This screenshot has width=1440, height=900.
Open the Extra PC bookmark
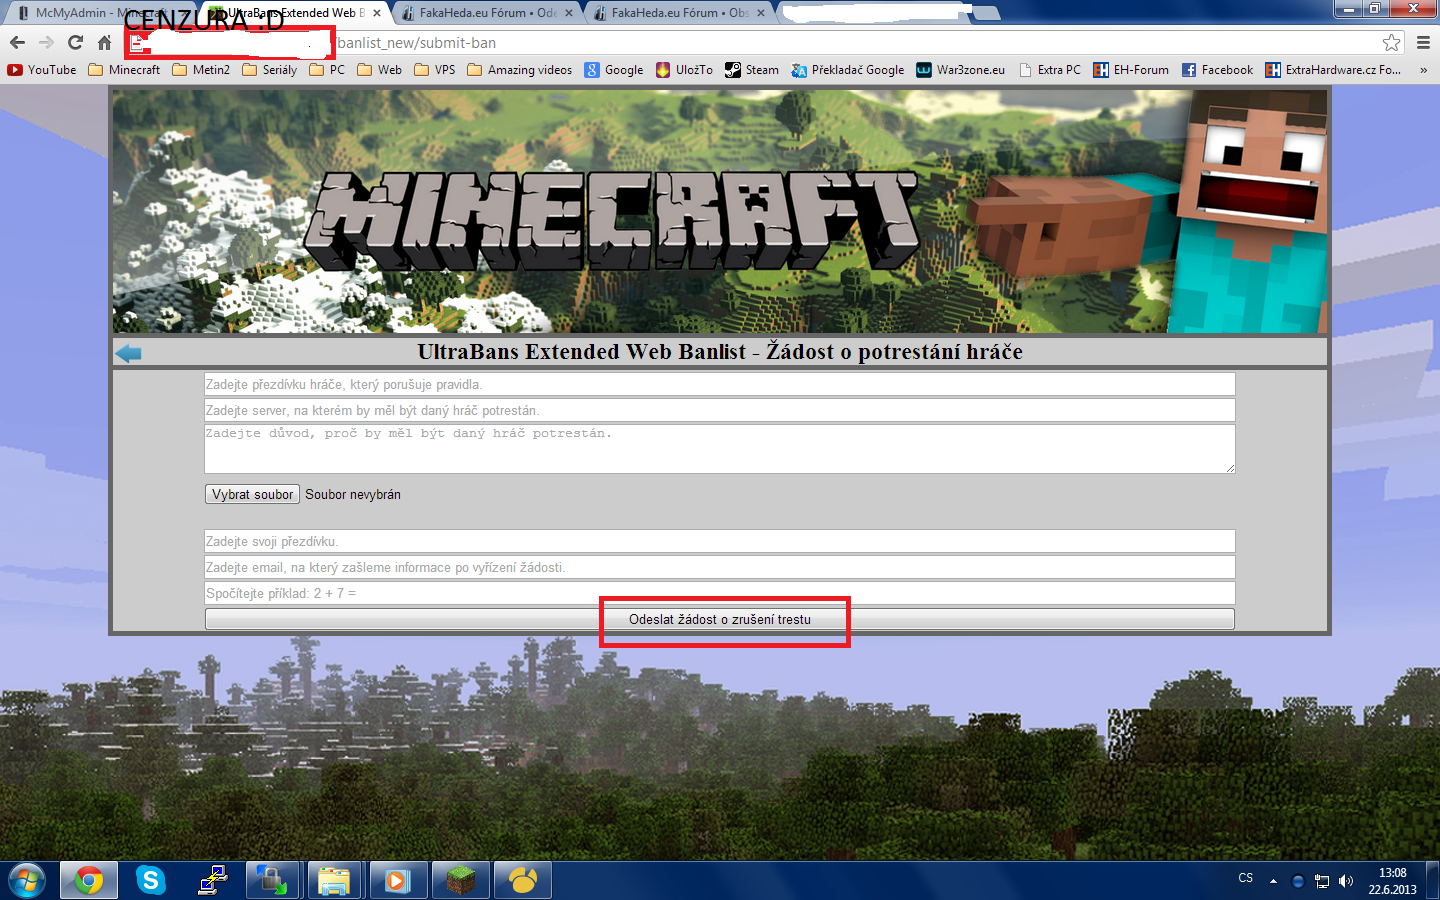[1049, 70]
